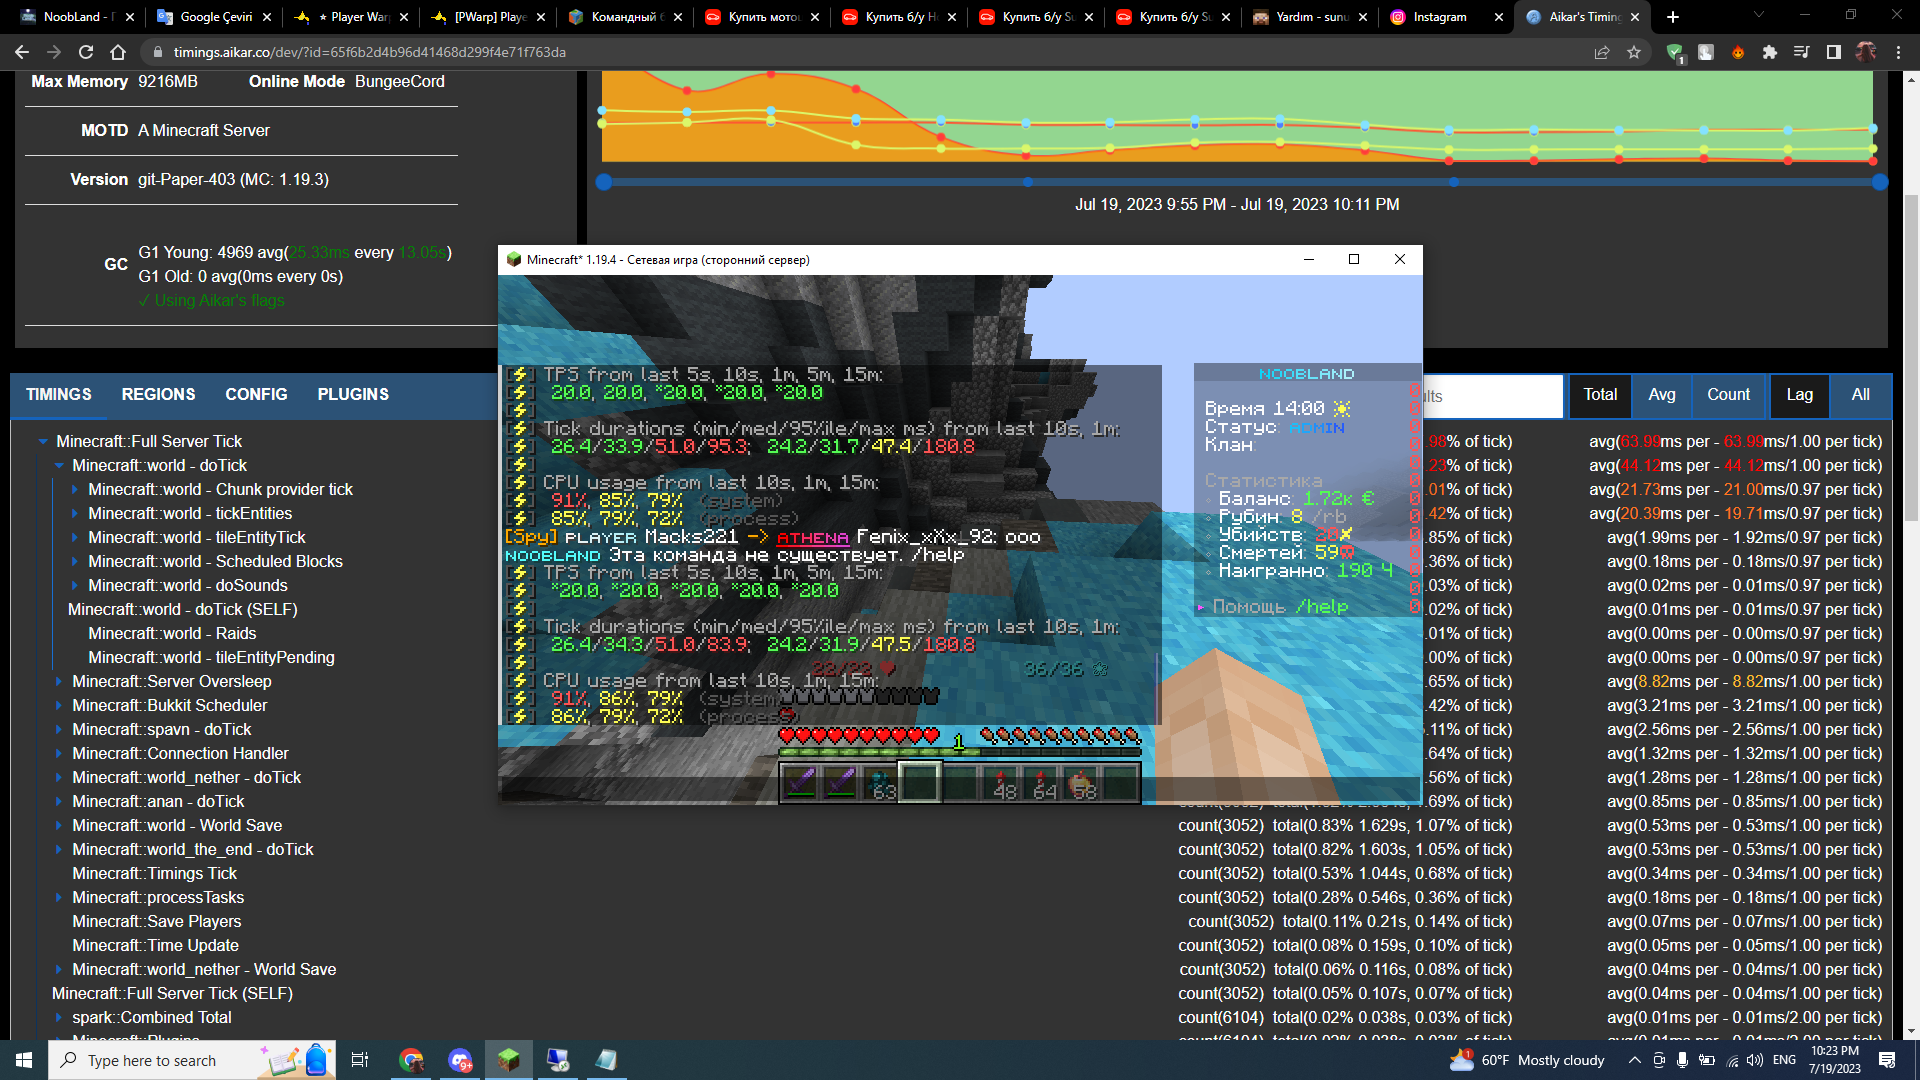The height and width of the screenshot is (1080, 1920).
Task: Open the remote desktop taskbar app
Action: (558, 1060)
